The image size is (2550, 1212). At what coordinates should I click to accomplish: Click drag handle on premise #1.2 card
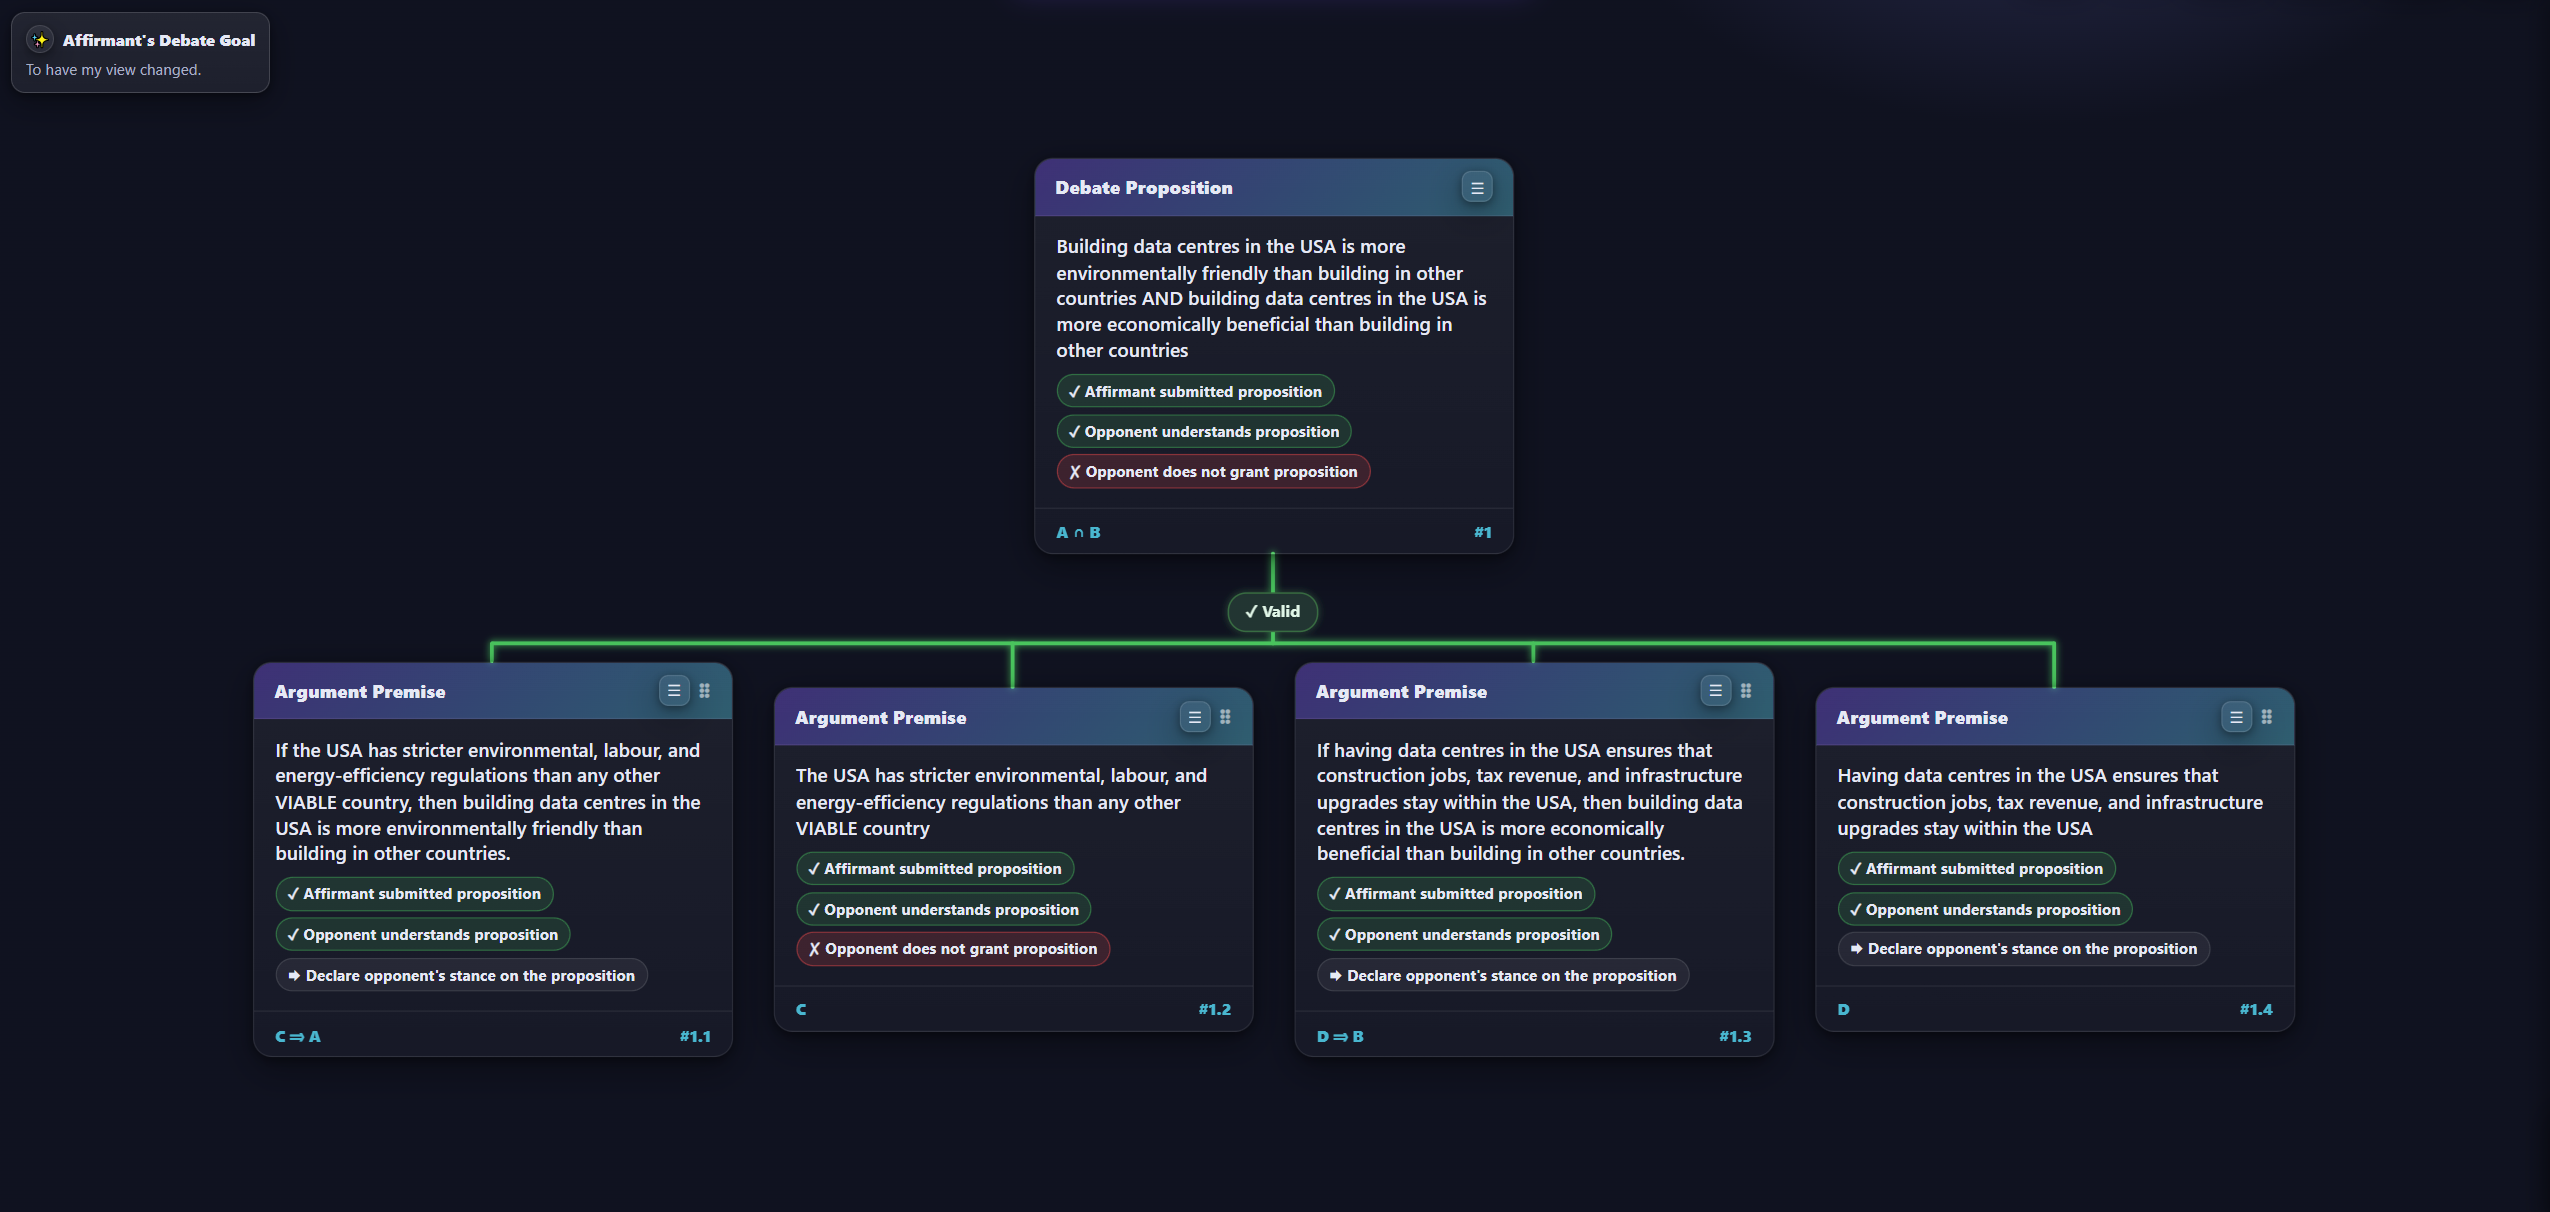1225,717
